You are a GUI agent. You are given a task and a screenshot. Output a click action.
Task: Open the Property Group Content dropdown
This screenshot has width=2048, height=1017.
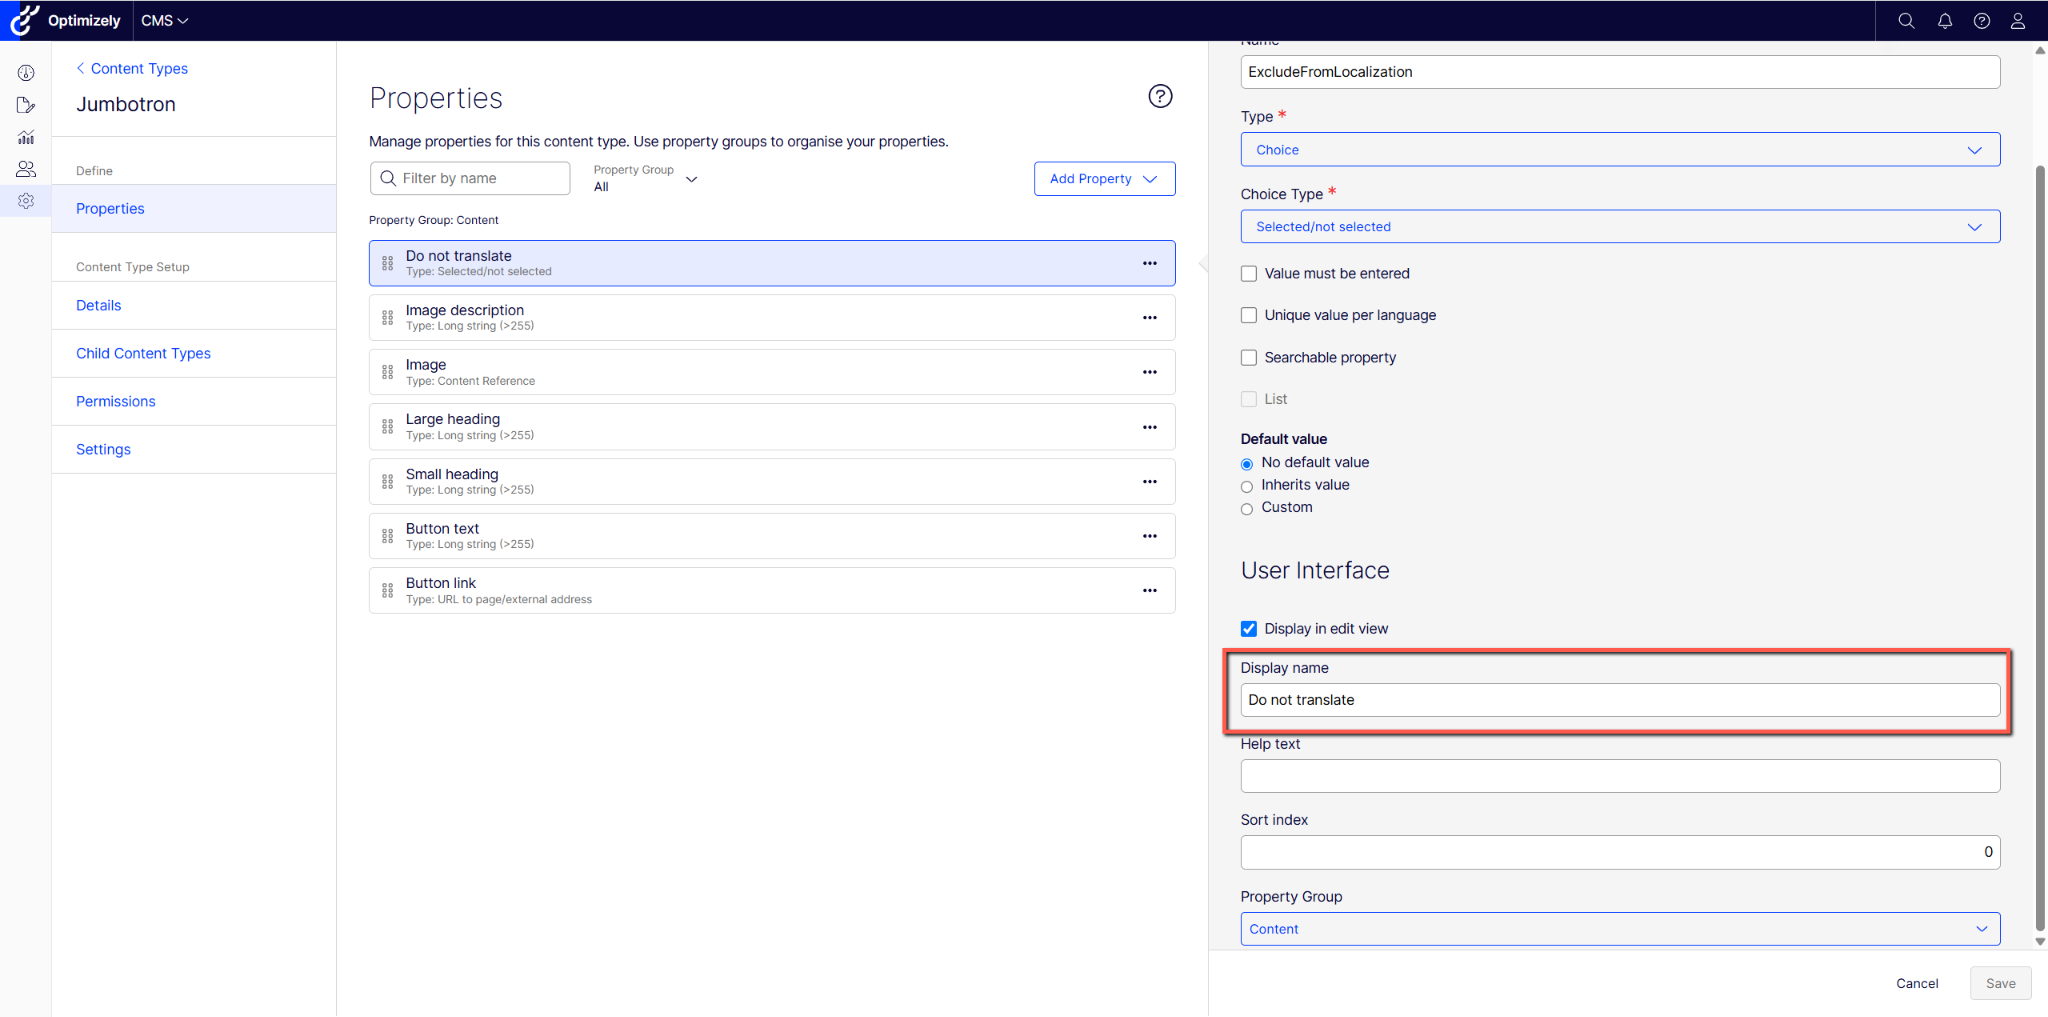[x=1620, y=929]
